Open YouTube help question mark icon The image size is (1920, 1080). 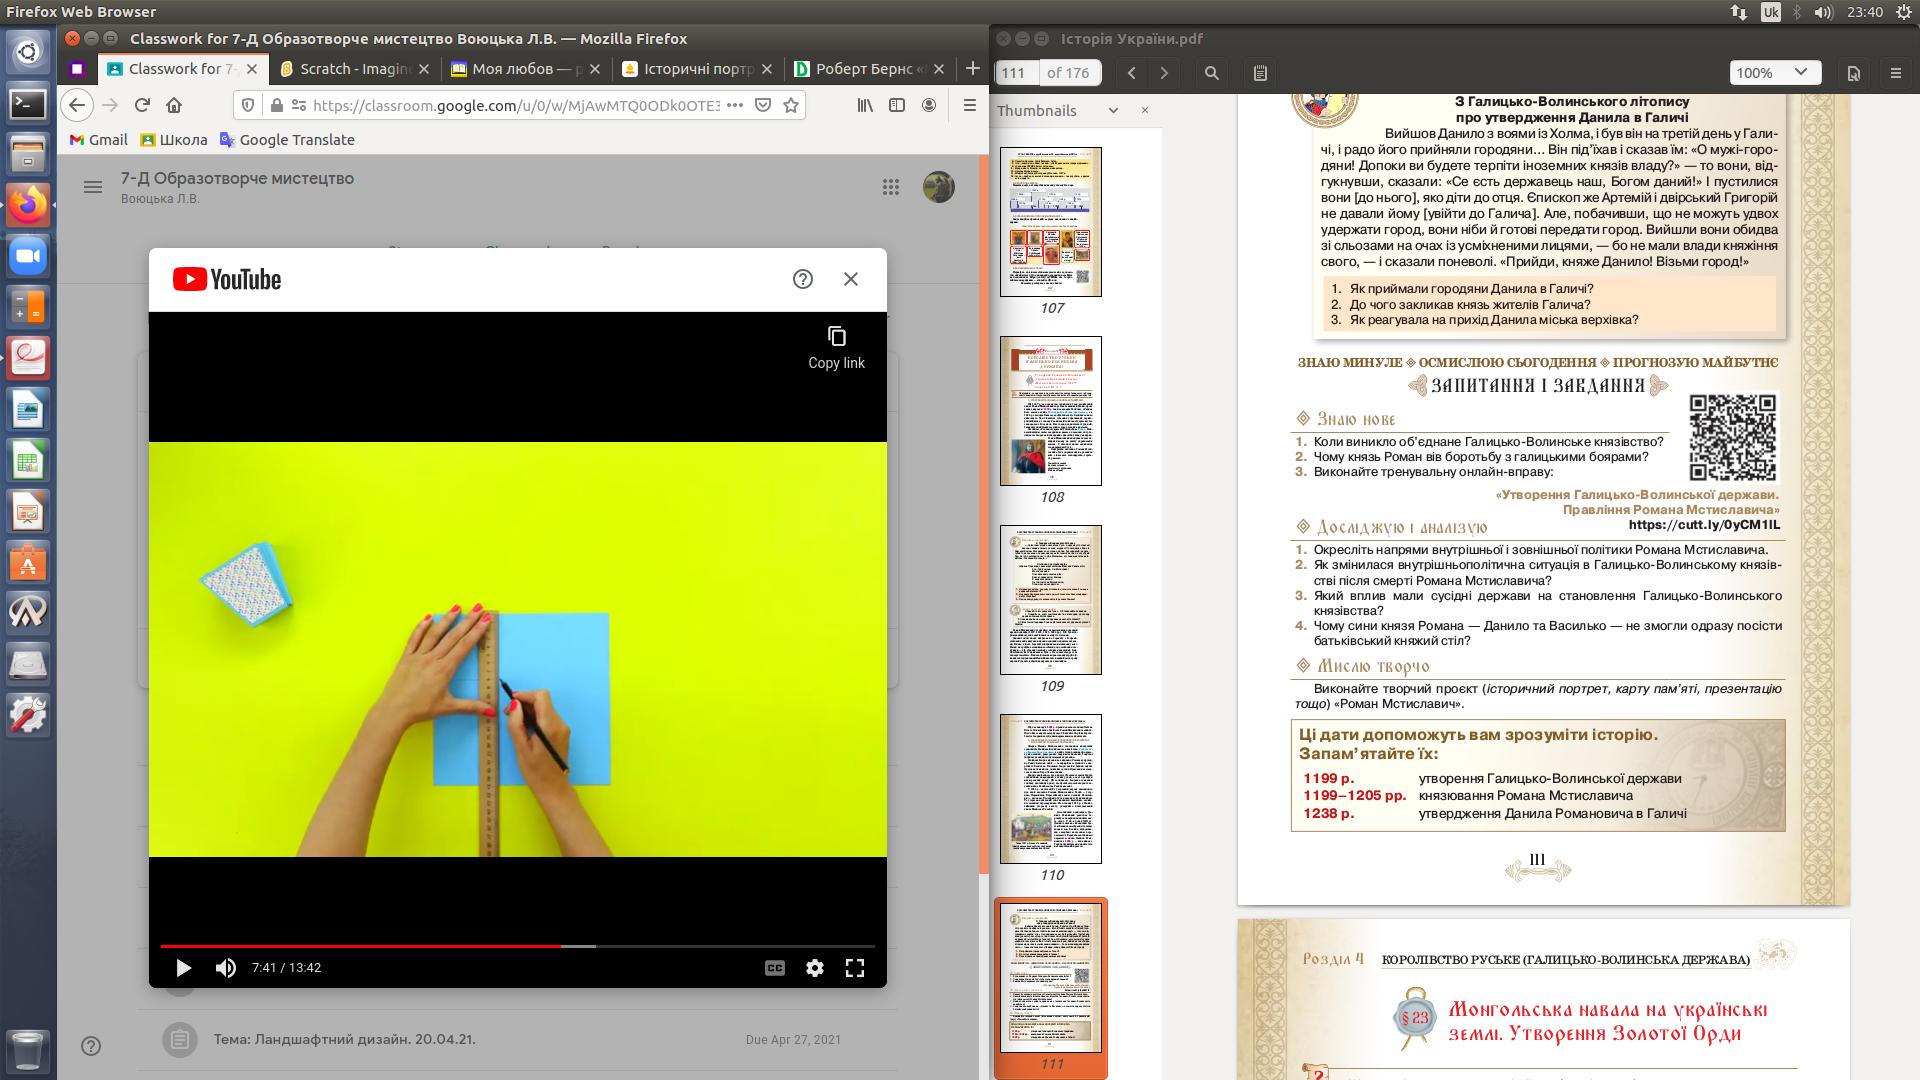click(802, 279)
